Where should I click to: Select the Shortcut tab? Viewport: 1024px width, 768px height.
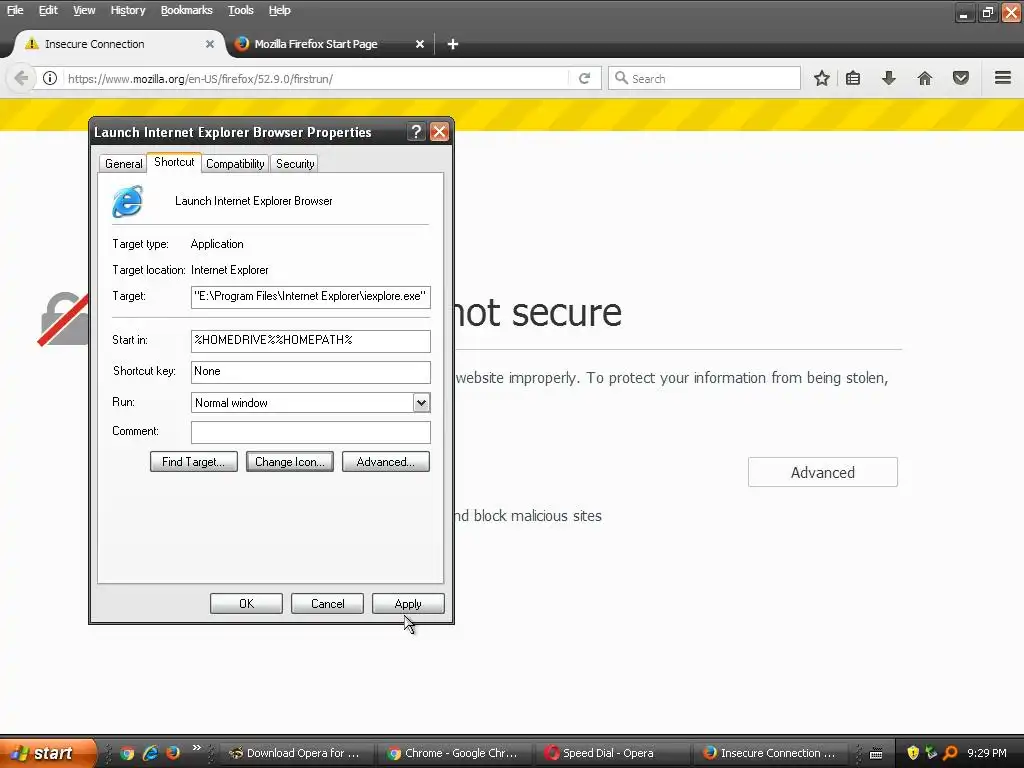tap(174, 162)
